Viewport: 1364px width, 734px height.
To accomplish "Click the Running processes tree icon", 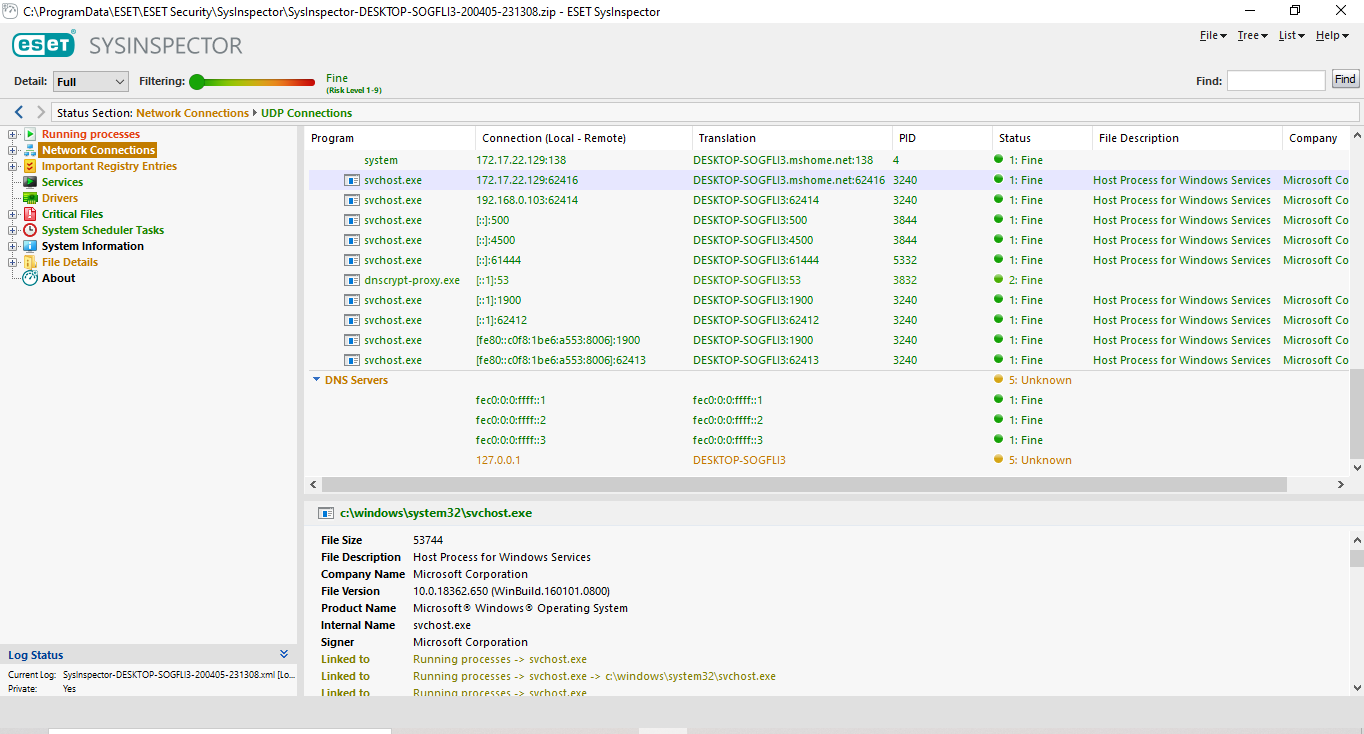I will point(30,134).
